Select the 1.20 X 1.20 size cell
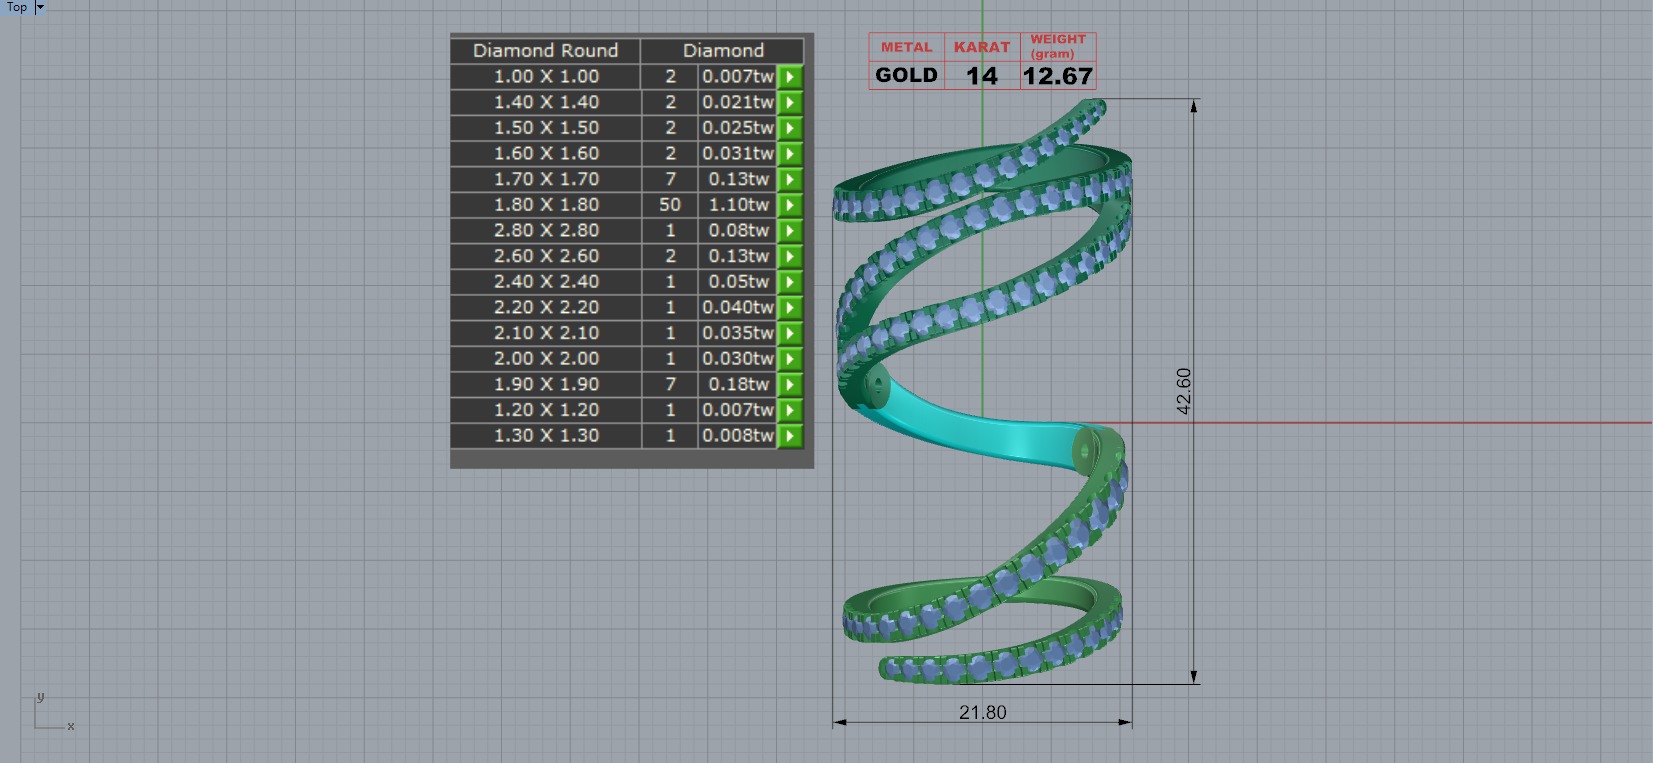 (x=545, y=410)
